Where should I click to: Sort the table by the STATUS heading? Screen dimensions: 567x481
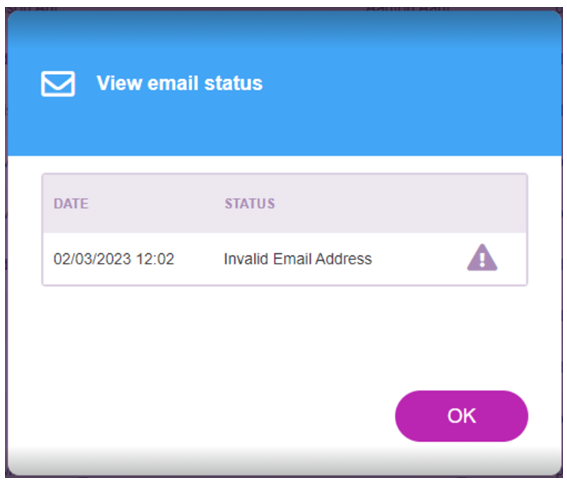pyautogui.click(x=250, y=204)
